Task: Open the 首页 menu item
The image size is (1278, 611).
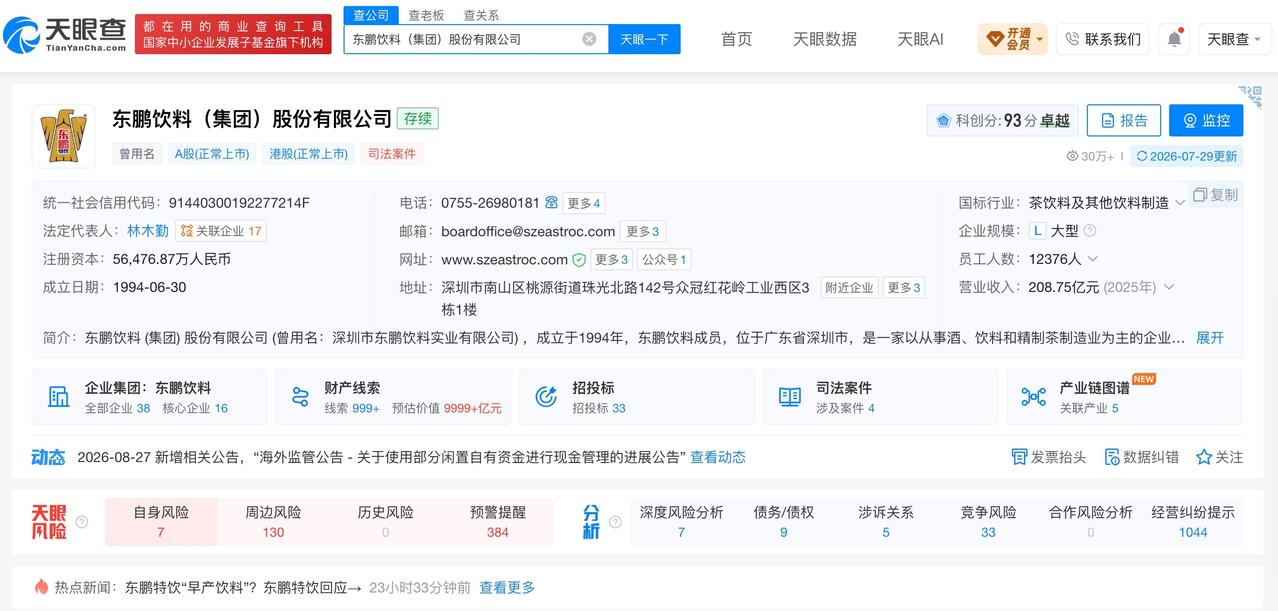Action: click(x=737, y=39)
